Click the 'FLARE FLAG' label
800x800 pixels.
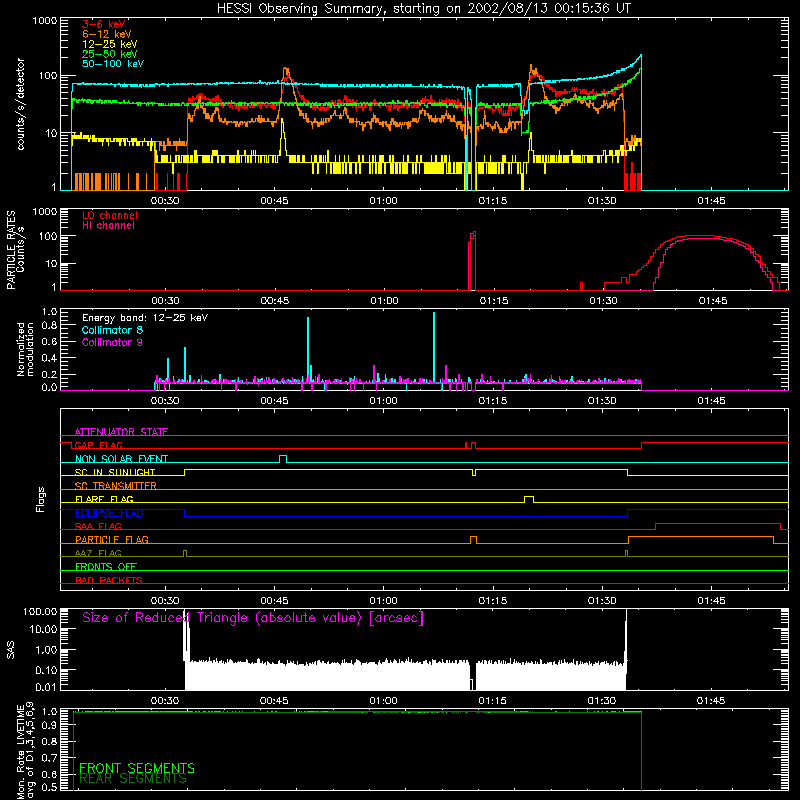pyautogui.click(x=104, y=499)
